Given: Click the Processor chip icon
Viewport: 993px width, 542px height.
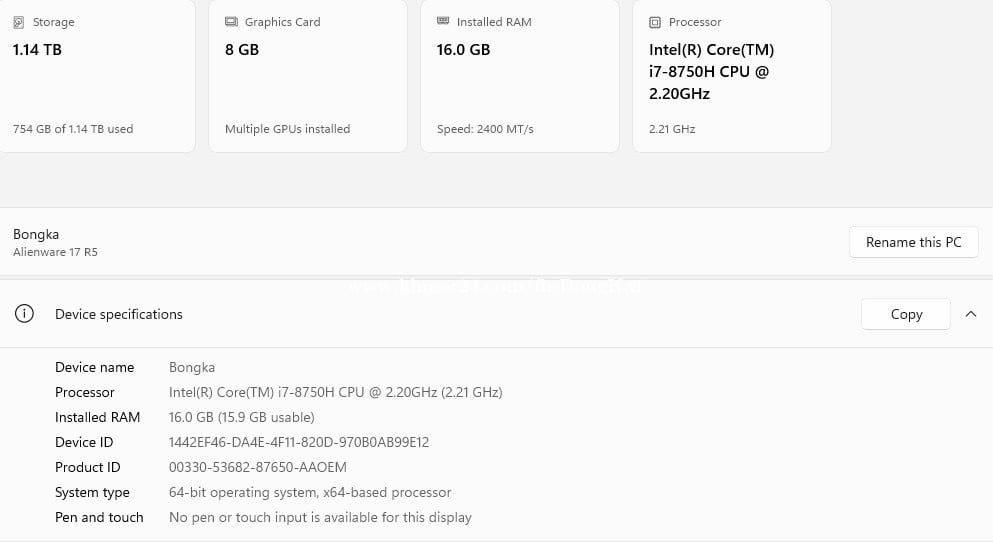Looking at the screenshot, I should tap(655, 22).
